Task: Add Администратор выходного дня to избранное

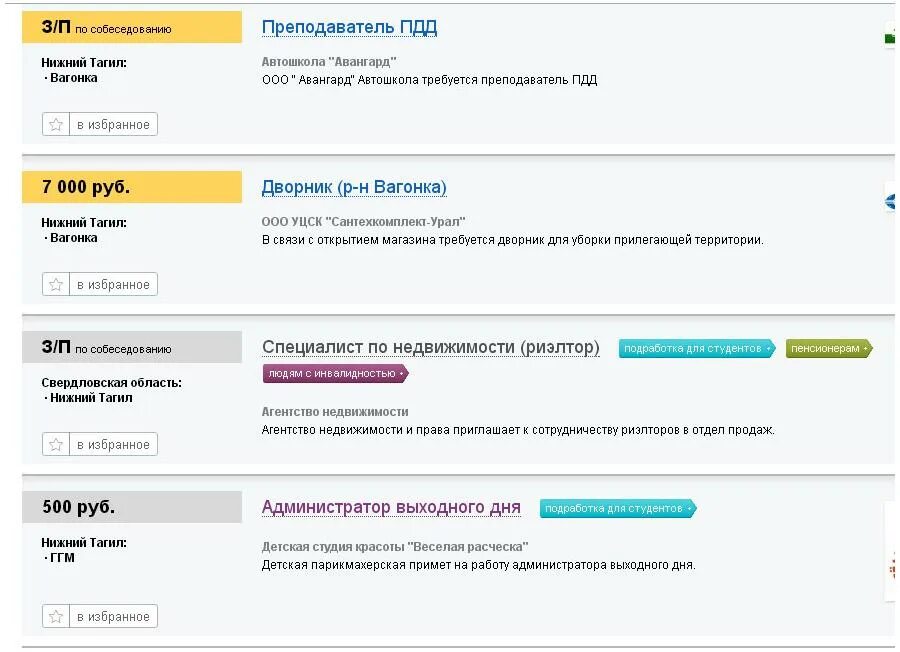Action: pos(113,616)
